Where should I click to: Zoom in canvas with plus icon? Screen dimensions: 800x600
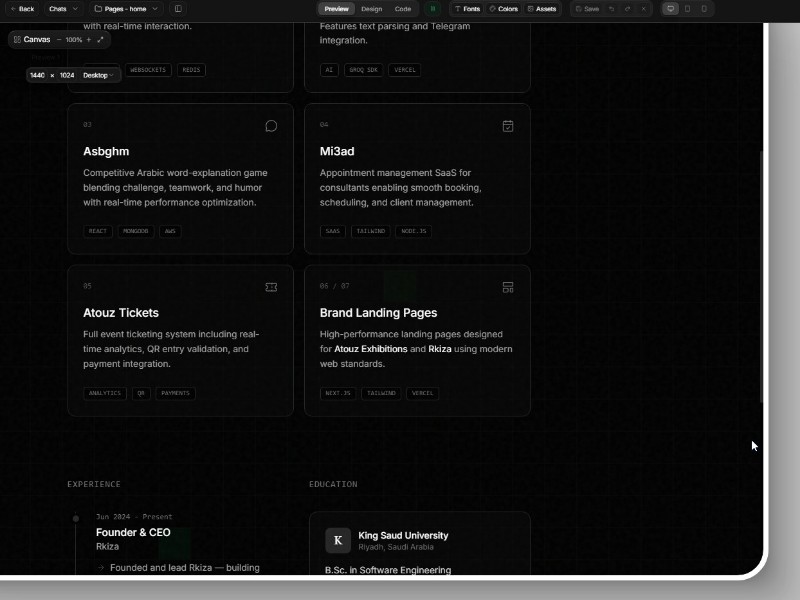(x=89, y=39)
